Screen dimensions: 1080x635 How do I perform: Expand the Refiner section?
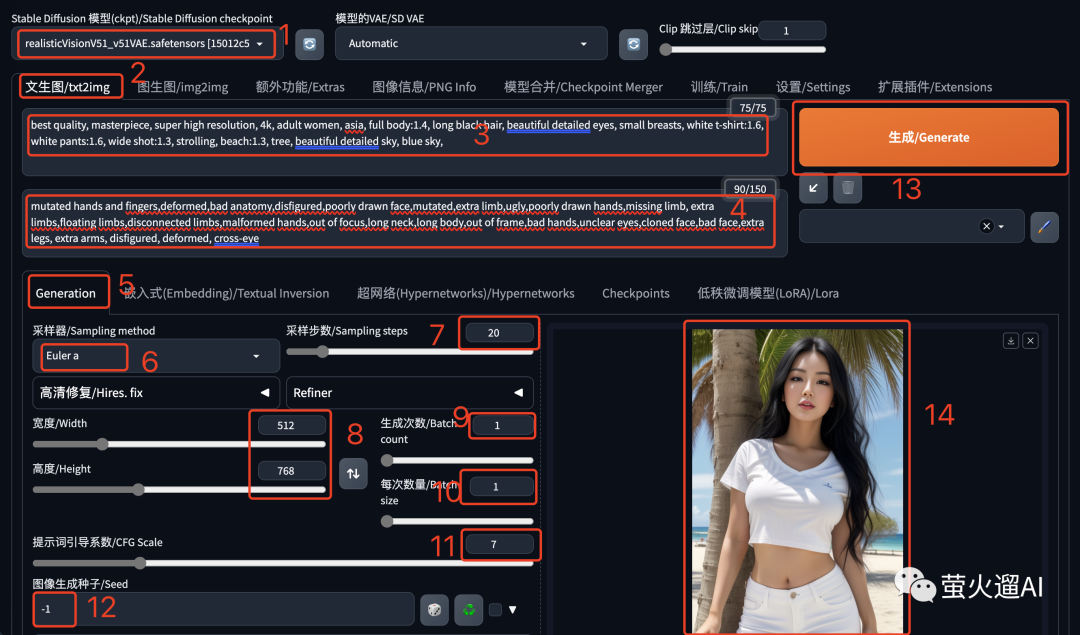(409, 393)
